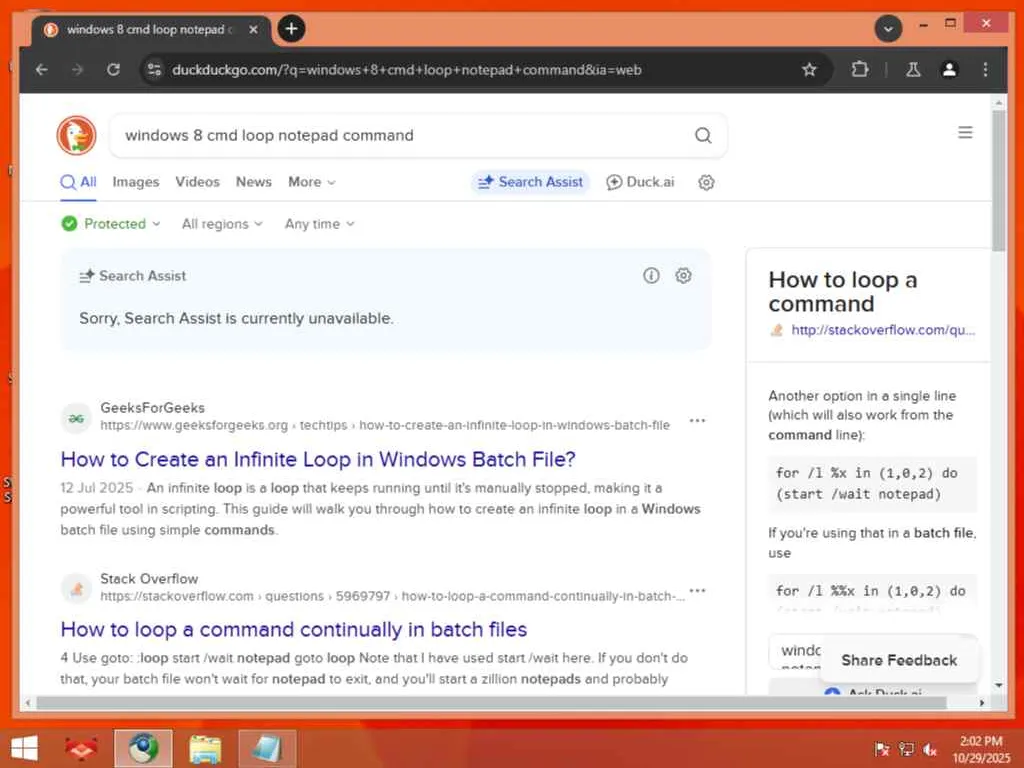Click the Share Feedback button
This screenshot has height=768, width=1024.
point(899,660)
